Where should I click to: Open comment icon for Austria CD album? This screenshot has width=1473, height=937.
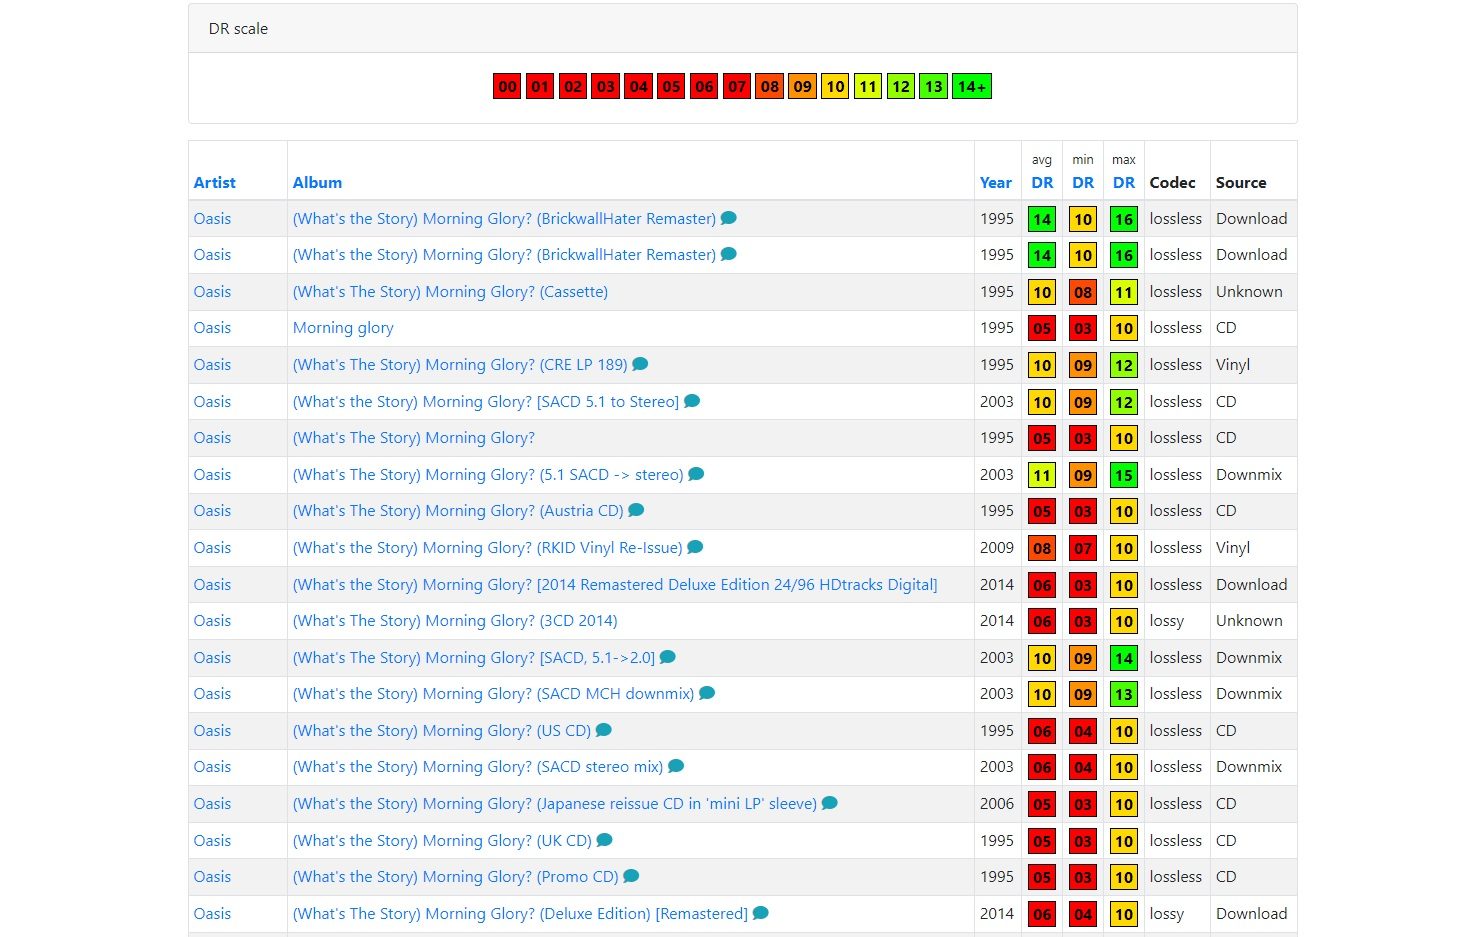[x=636, y=510]
